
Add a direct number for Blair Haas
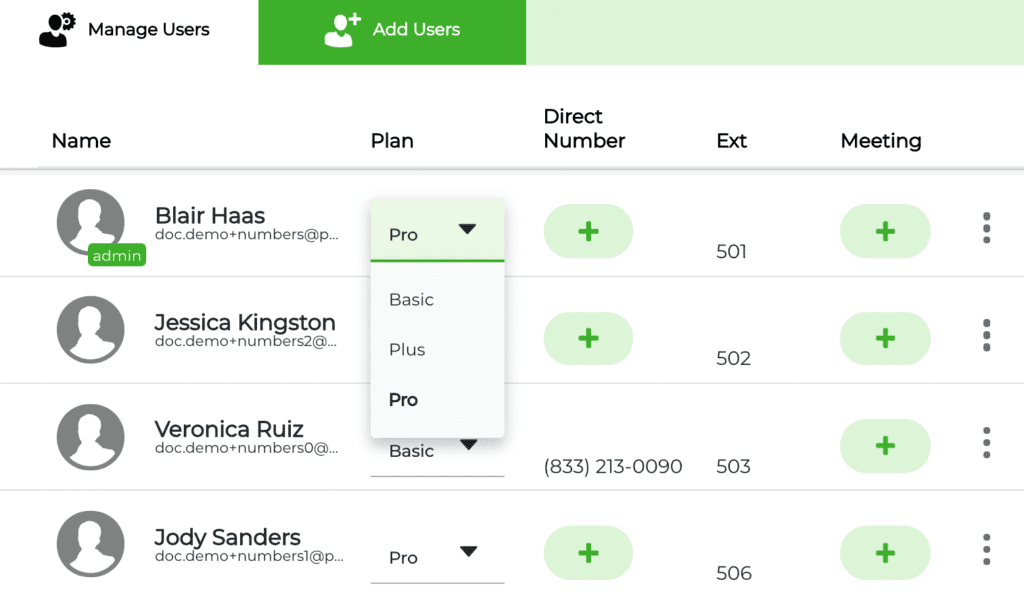[588, 231]
